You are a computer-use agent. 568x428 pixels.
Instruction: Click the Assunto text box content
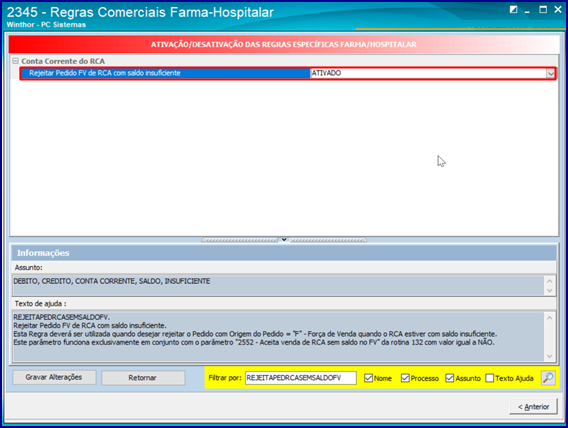[278, 285]
